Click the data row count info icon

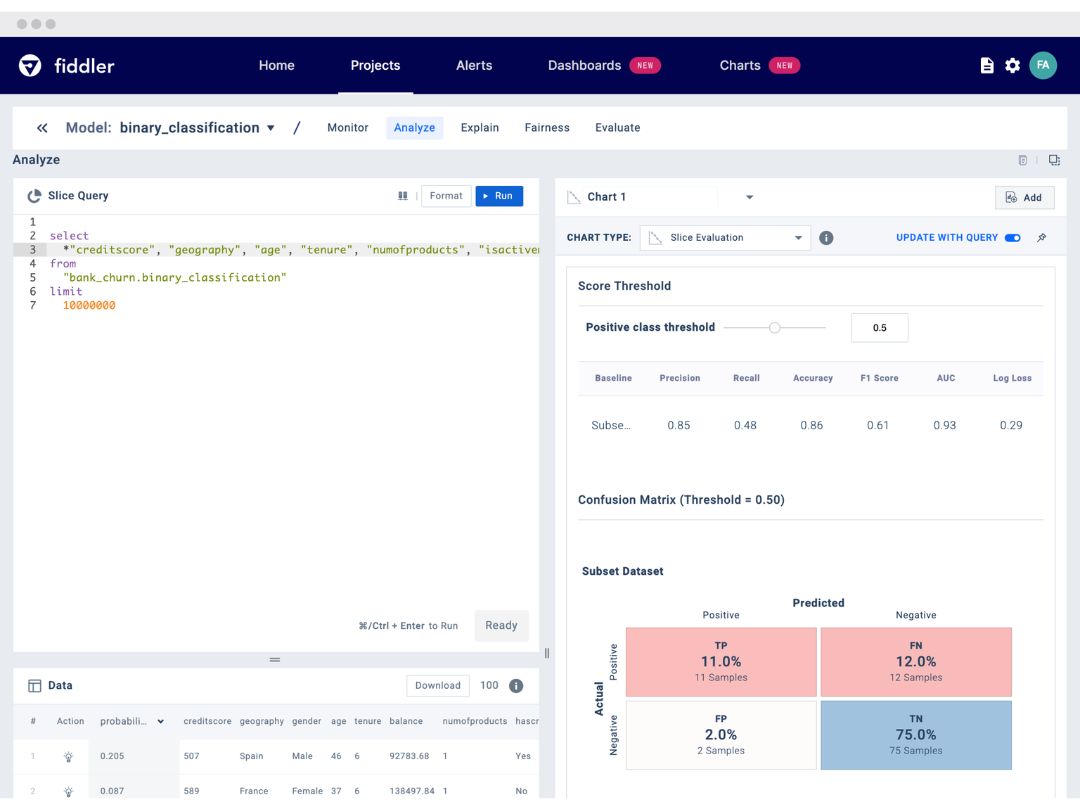tap(516, 685)
